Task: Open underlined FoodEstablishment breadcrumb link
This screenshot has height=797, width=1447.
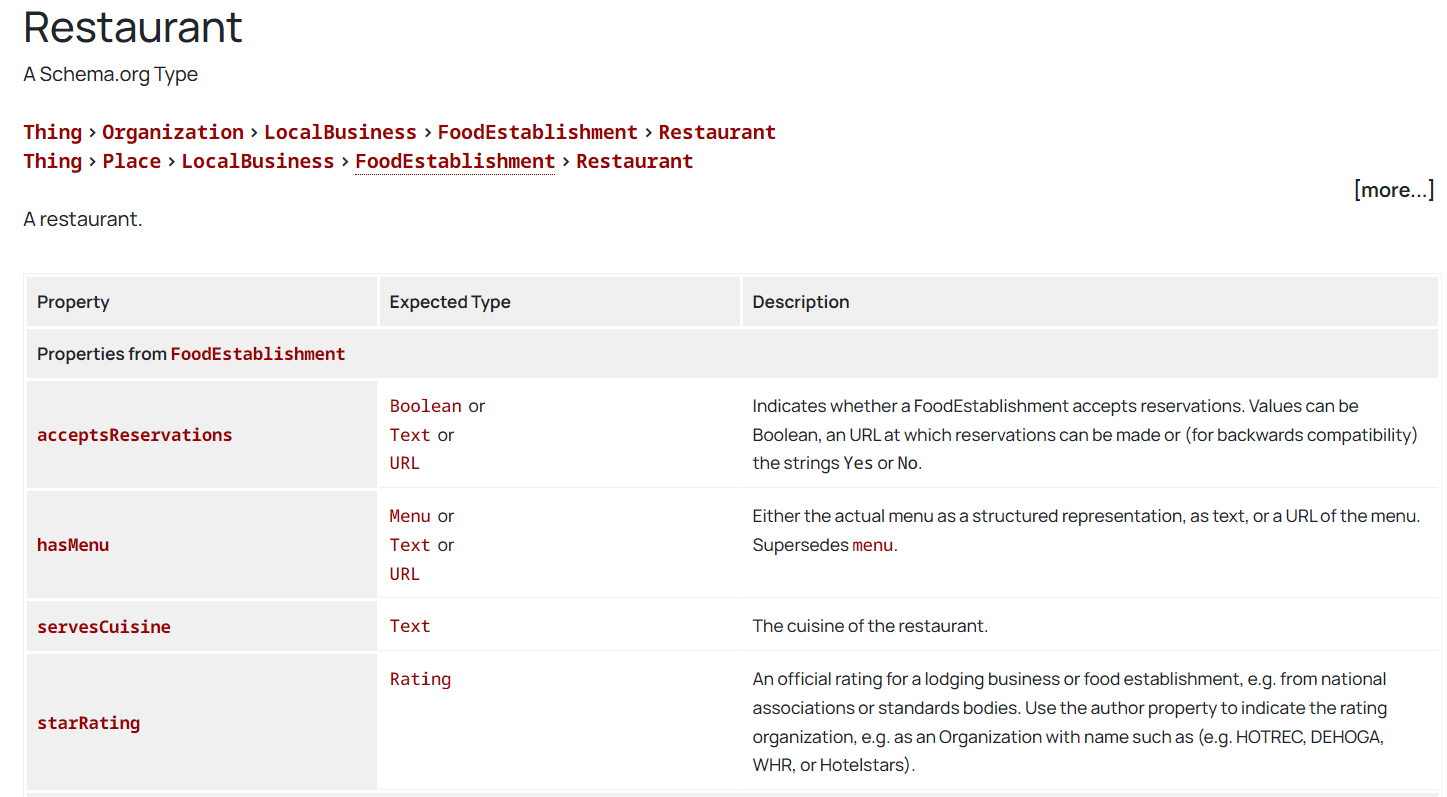Action: [455, 161]
